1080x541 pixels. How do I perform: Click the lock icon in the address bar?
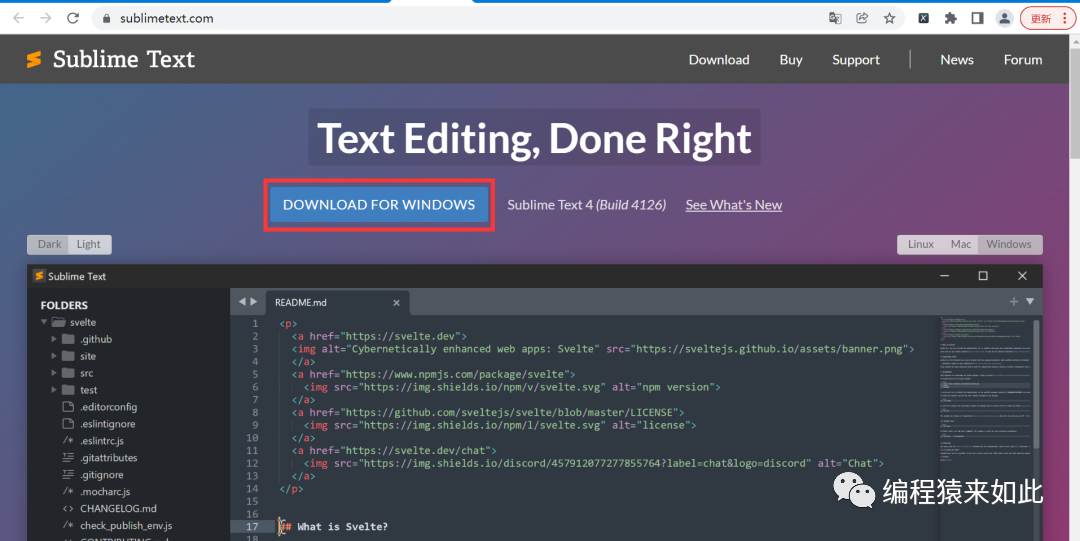click(106, 19)
